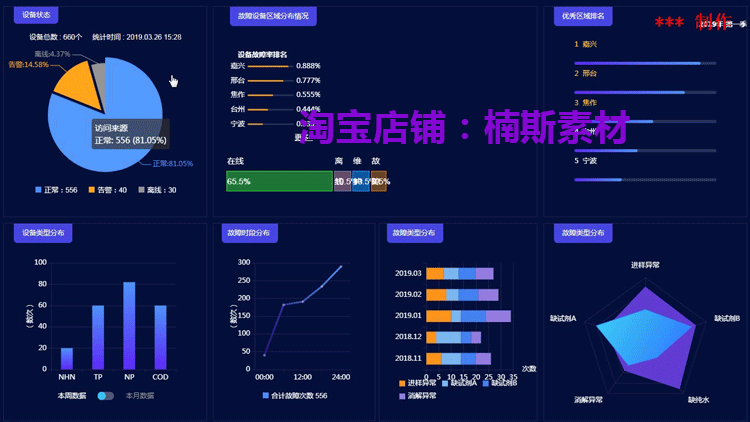Select 故障类型分布 header above the stacked bar chart
This screenshot has width=750, height=422.
[414, 233]
